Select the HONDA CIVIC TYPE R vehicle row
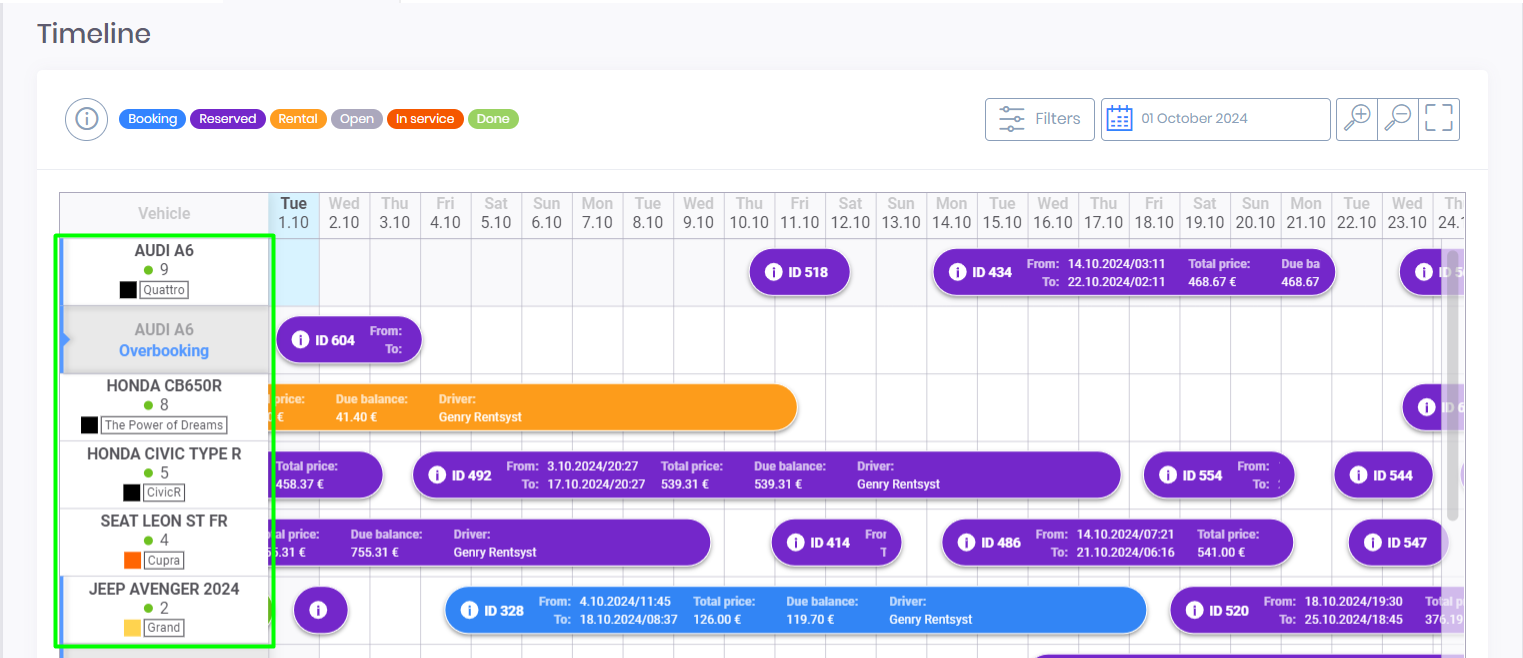Viewport: 1523px width, 658px height. click(x=164, y=473)
